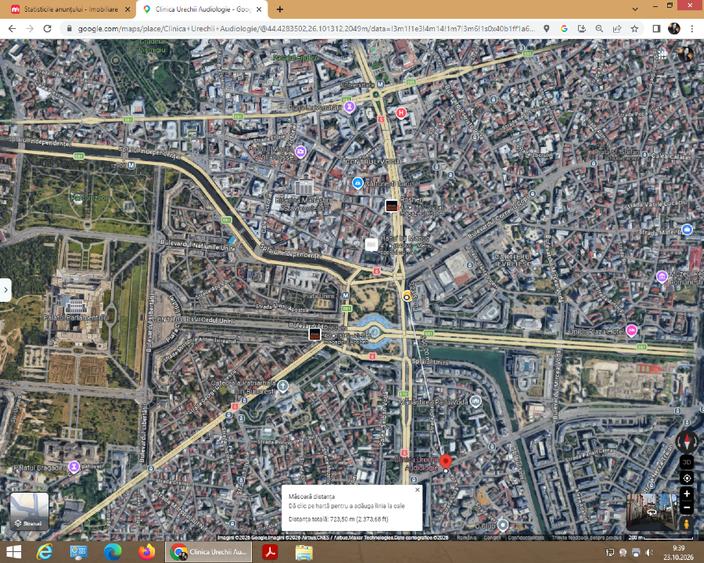Viewport: 704px width, 563px height.
Task: Zoom out of the map
Action: coord(686,507)
